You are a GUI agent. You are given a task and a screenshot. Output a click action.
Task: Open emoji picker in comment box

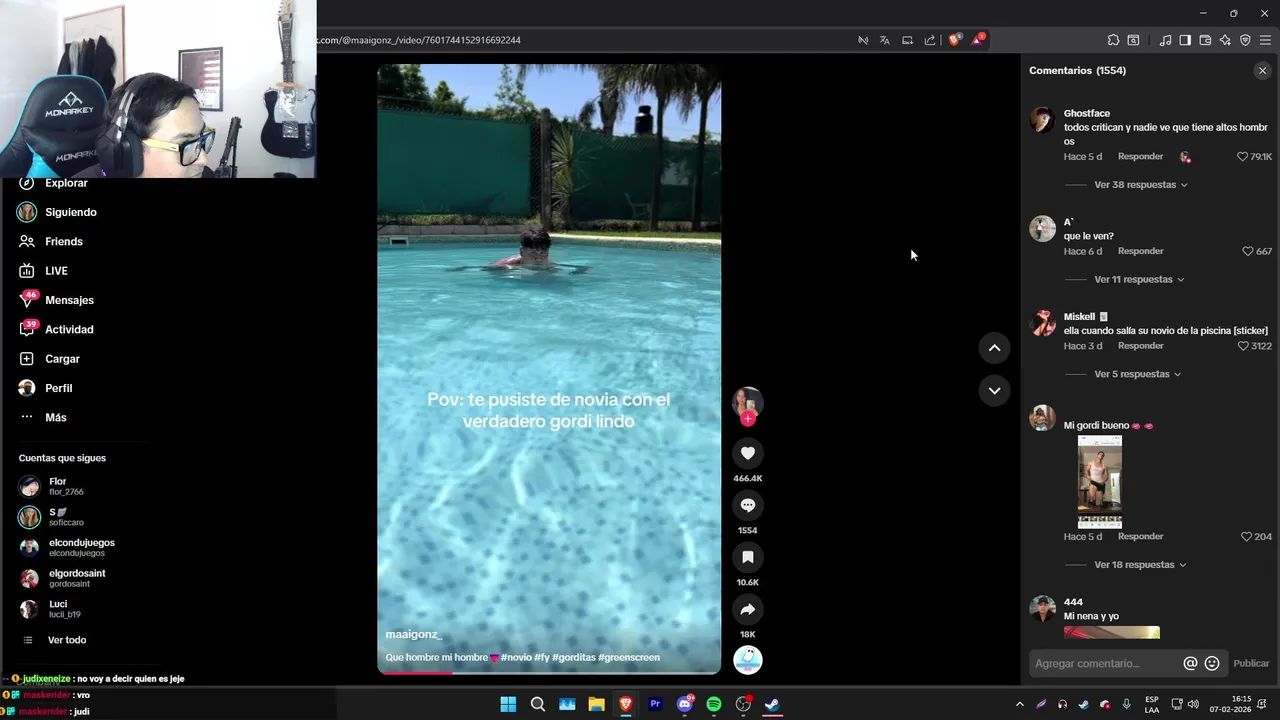point(1212,664)
